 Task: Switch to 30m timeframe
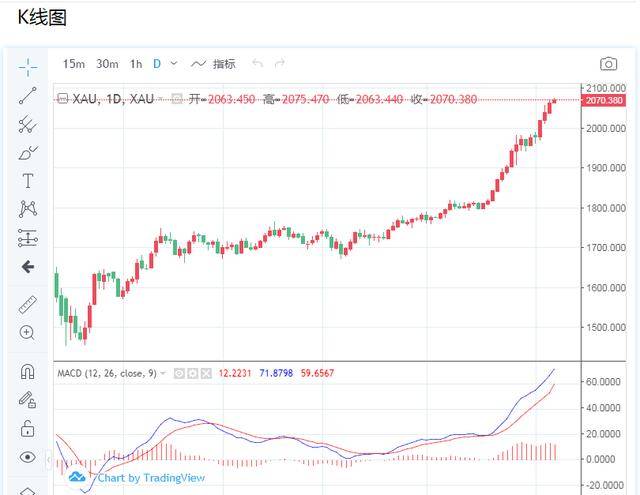point(107,64)
